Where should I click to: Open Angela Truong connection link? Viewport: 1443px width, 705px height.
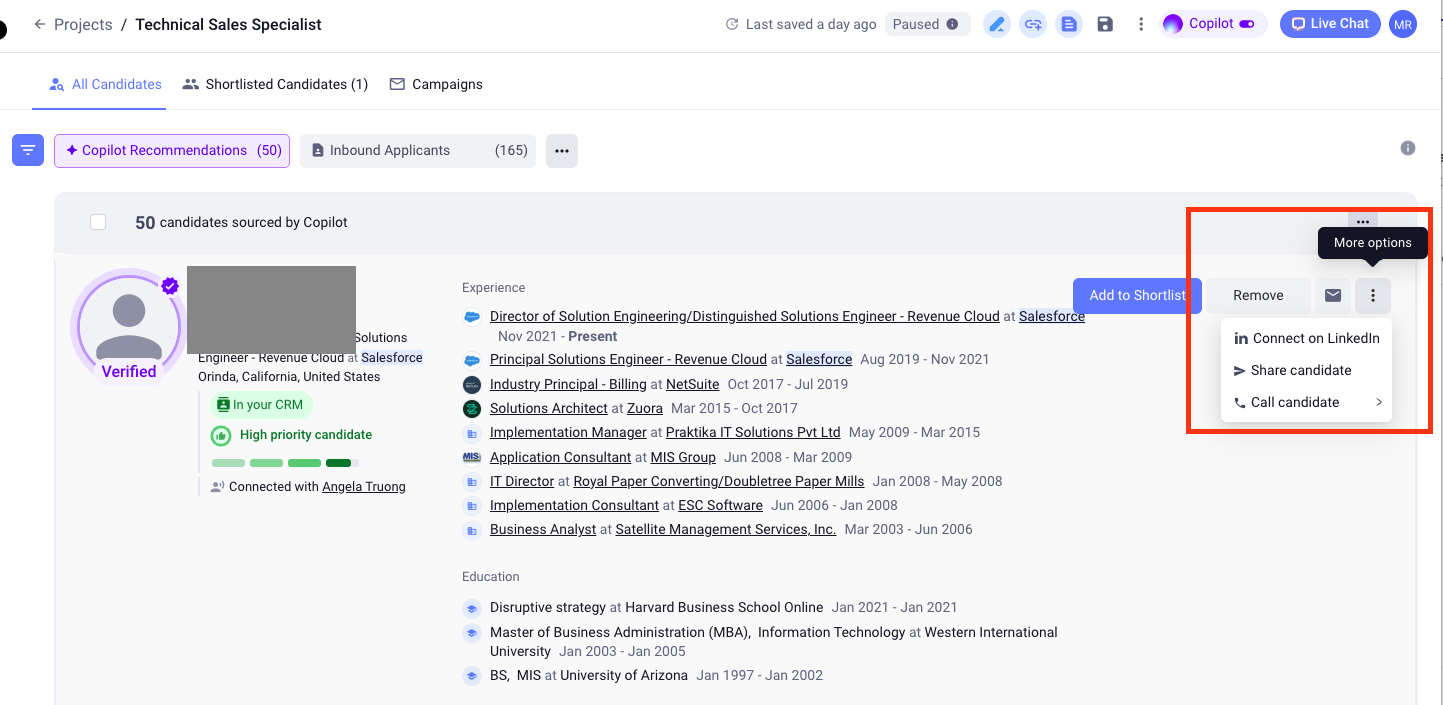(x=364, y=487)
